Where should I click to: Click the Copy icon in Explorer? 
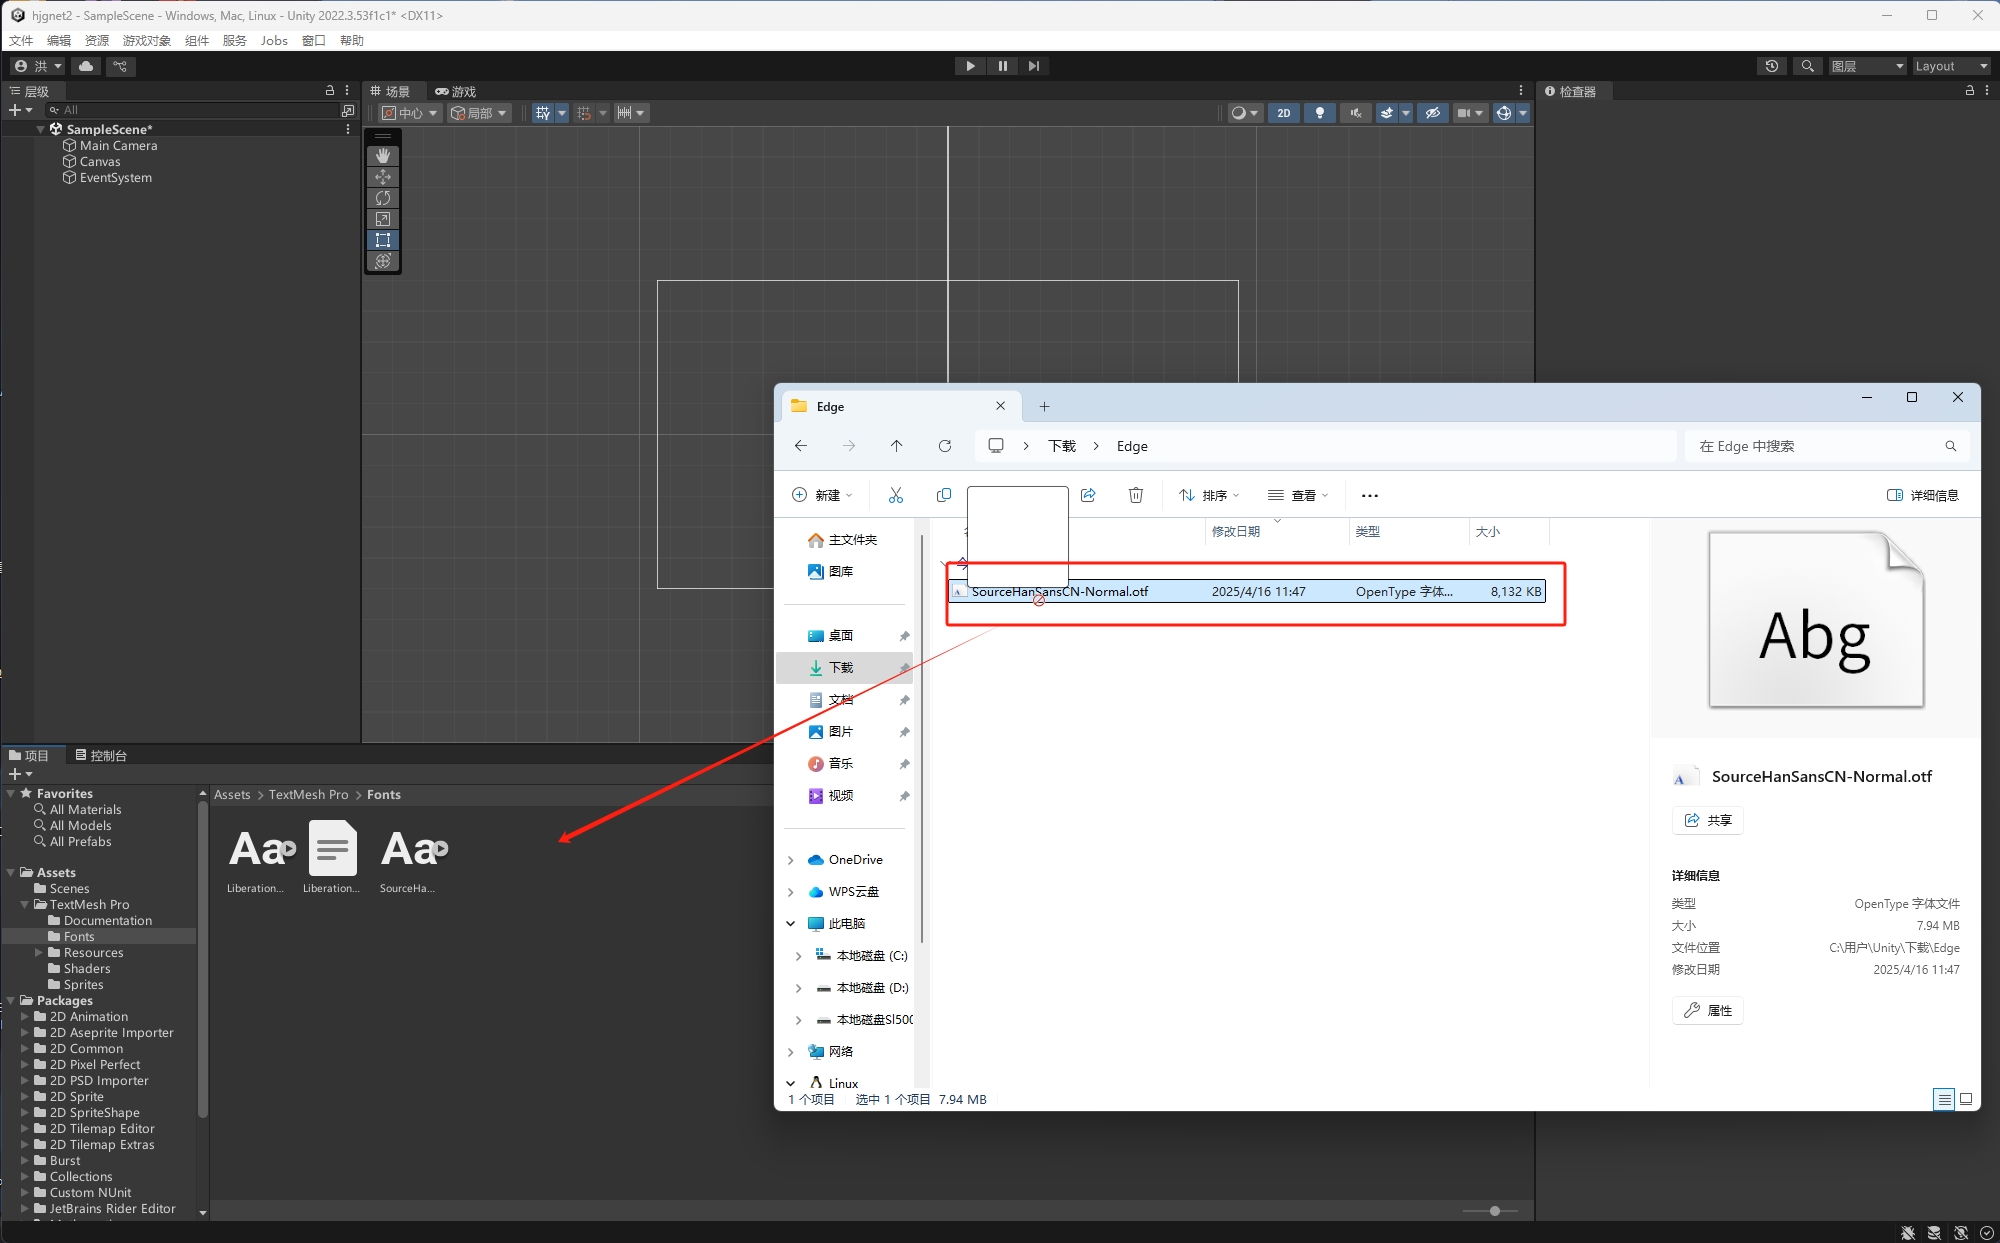tap(943, 495)
